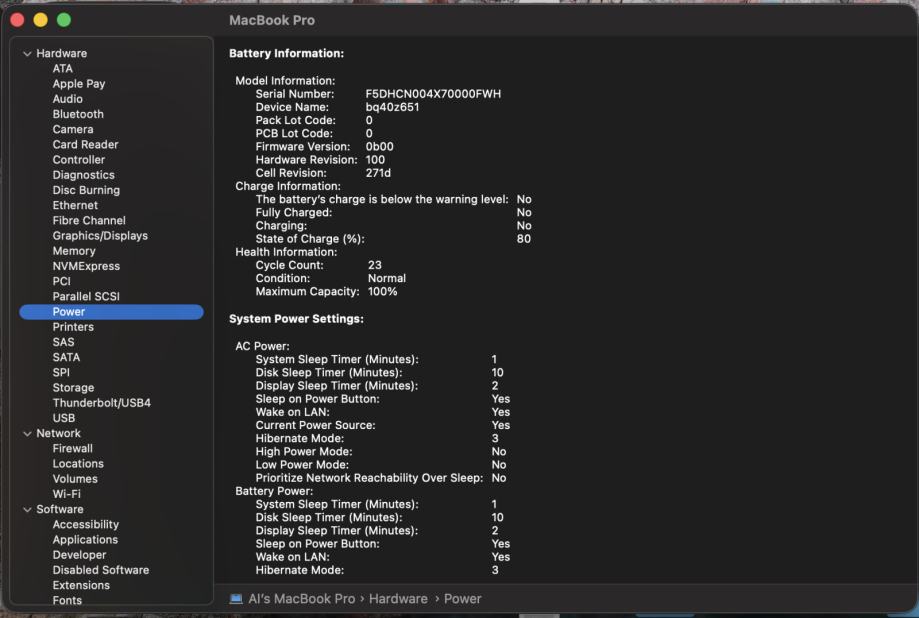Viewport: 919px width, 618px height.
Task: Click cell revision 271d value
Action: [378, 173]
